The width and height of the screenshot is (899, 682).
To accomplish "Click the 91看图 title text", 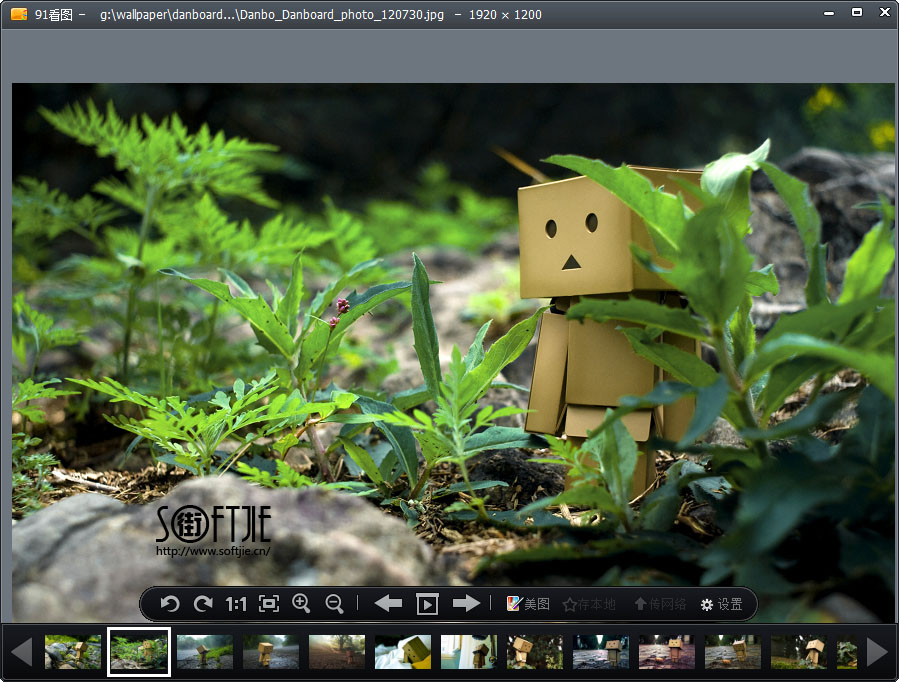I will click(54, 14).
